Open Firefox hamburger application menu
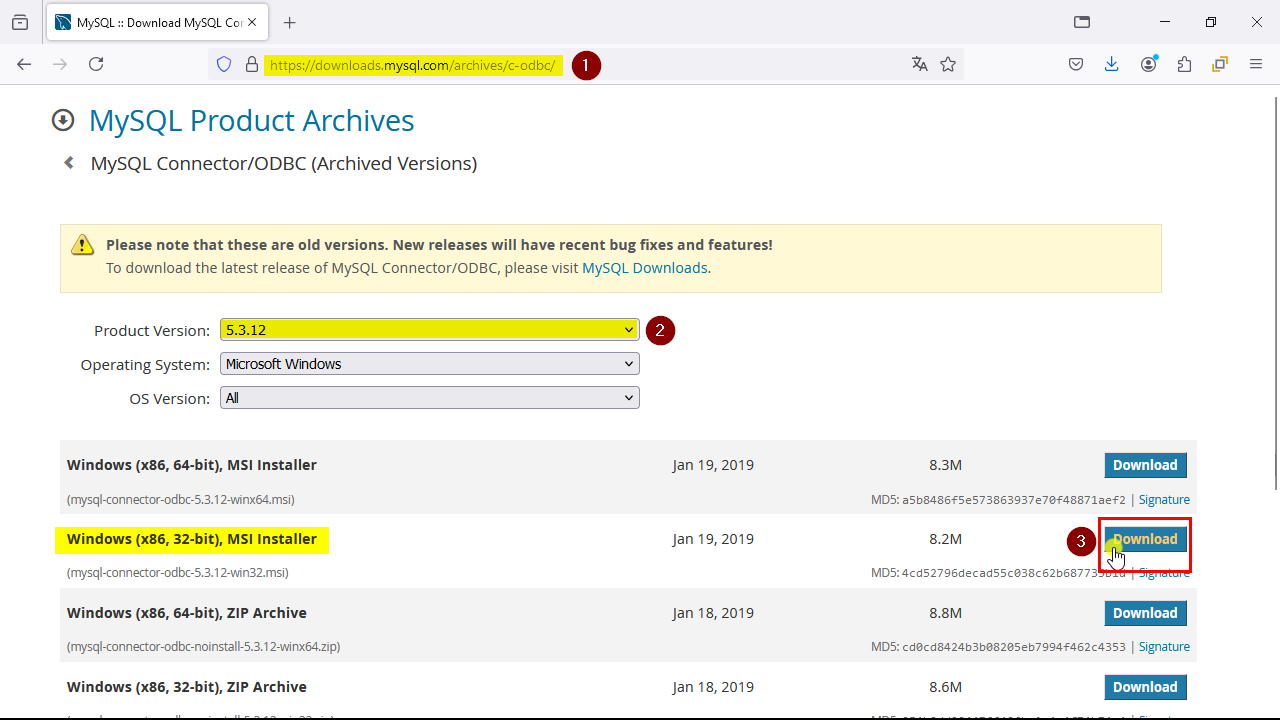Viewport: 1280px width, 720px height. point(1256,64)
